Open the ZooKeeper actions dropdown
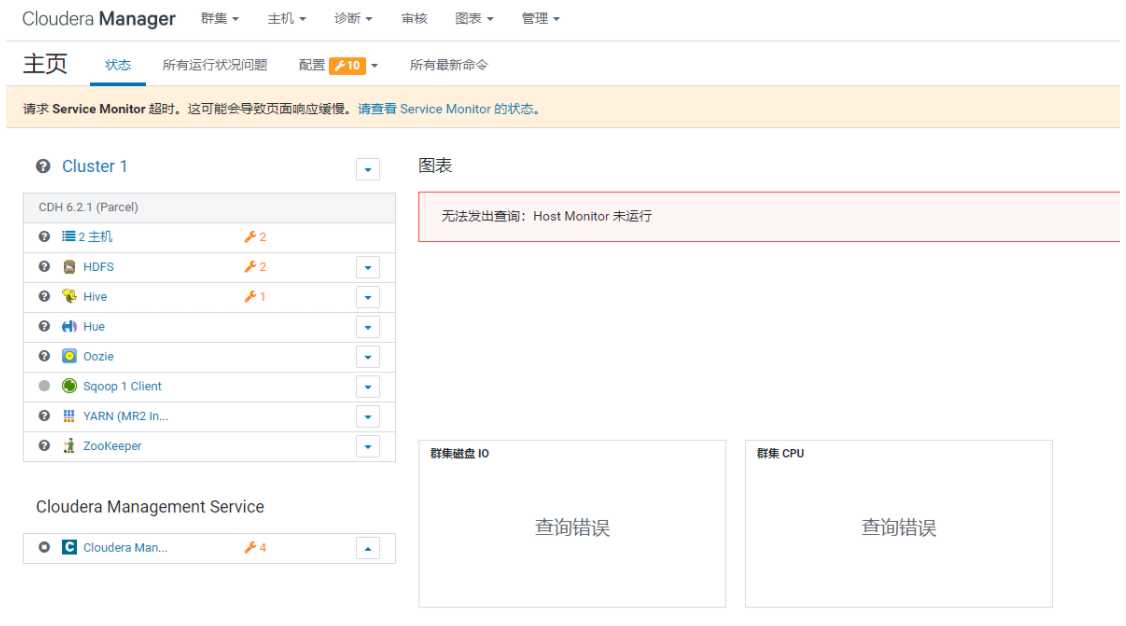Image resolution: width=1126 pixels, height=626 pixels. tap(368, 447)
